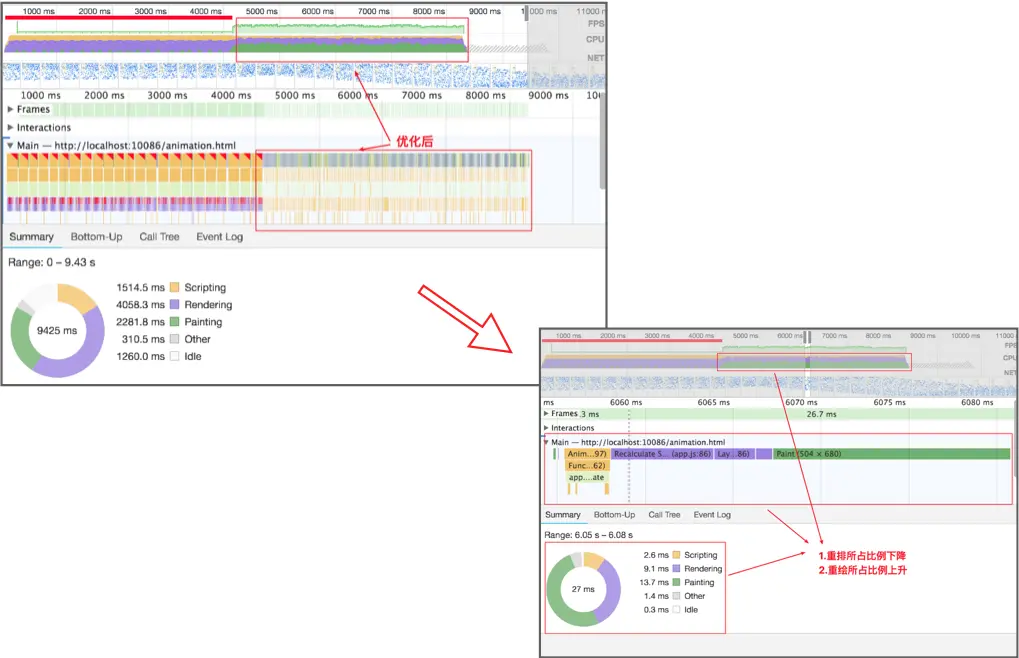Switch to Call Tree tab in the zoomed 6.05 s panel
Viewport: 1019px width, 658px height.
[x=664, y=514]
